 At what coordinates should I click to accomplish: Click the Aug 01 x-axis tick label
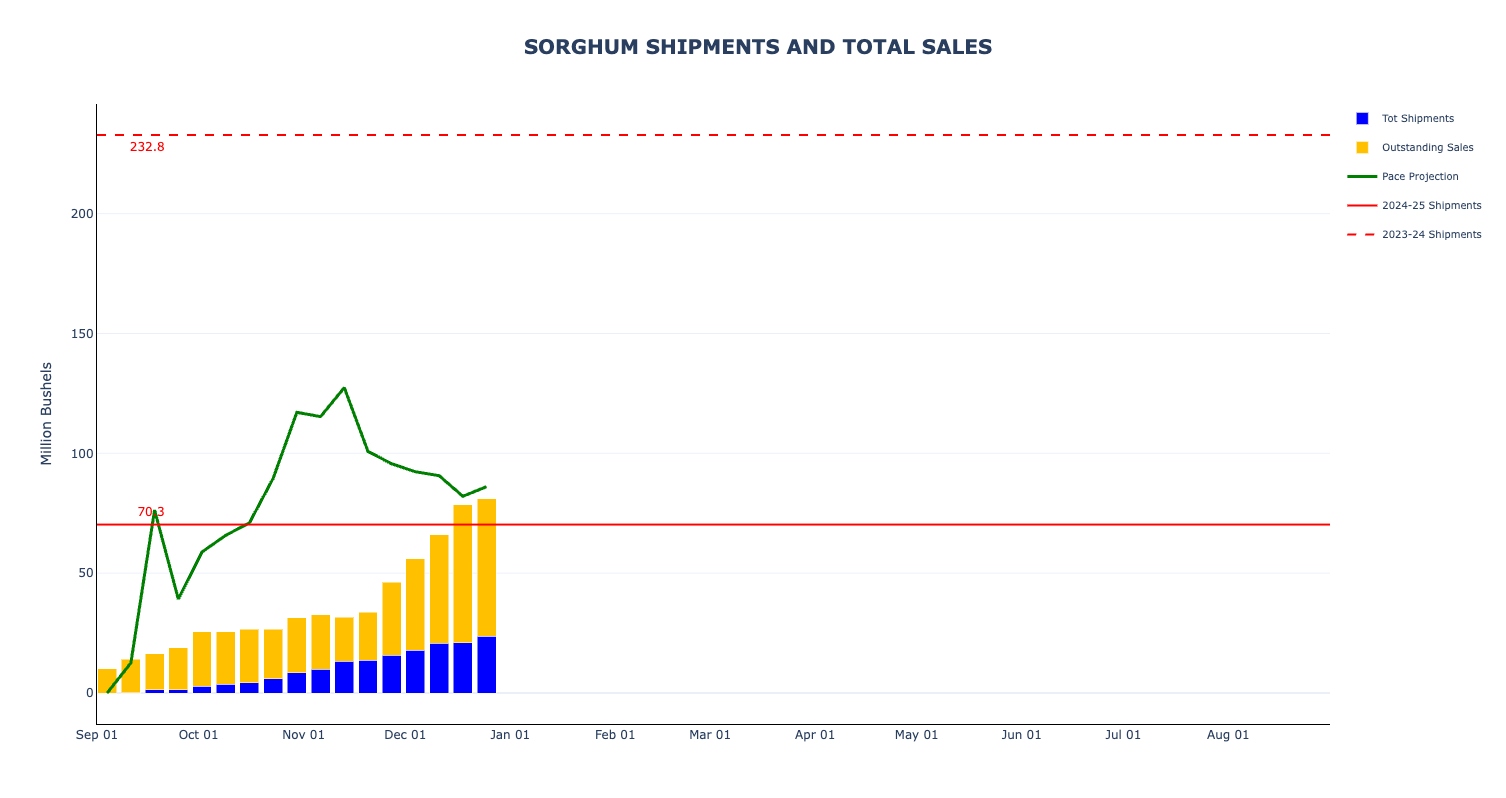click(1227, 735)
